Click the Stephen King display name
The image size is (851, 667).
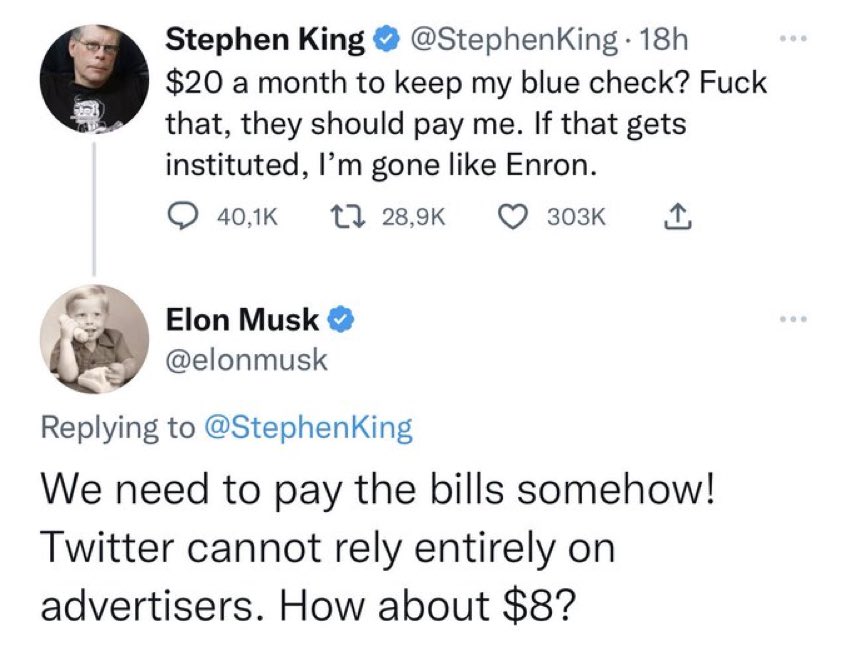[265, 41]
